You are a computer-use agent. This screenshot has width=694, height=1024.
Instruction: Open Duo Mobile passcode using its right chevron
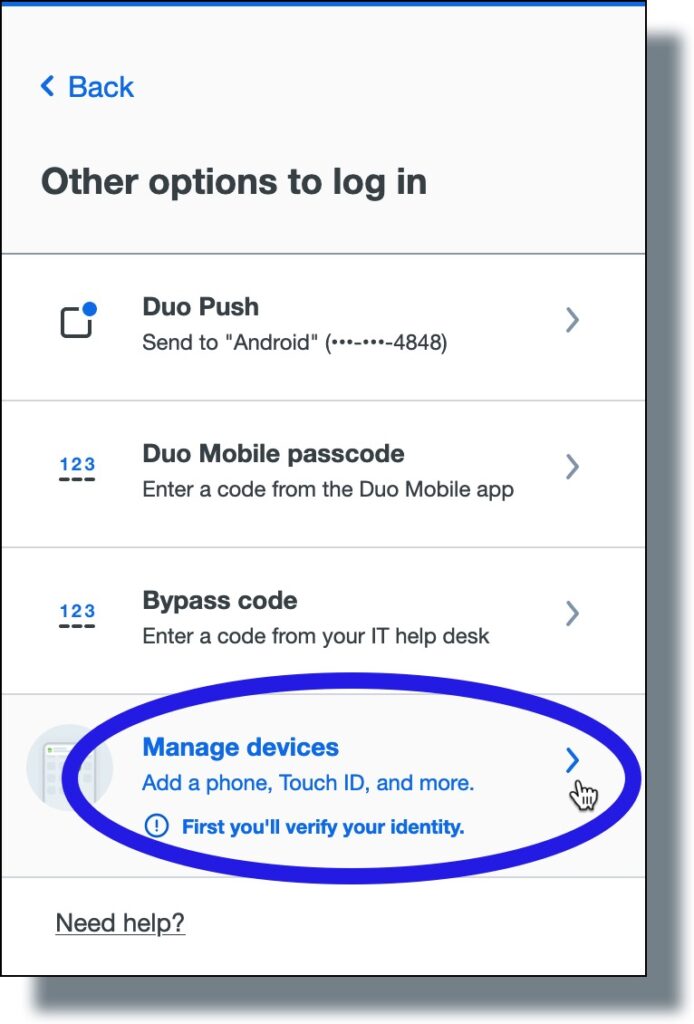tap(572, 466)
